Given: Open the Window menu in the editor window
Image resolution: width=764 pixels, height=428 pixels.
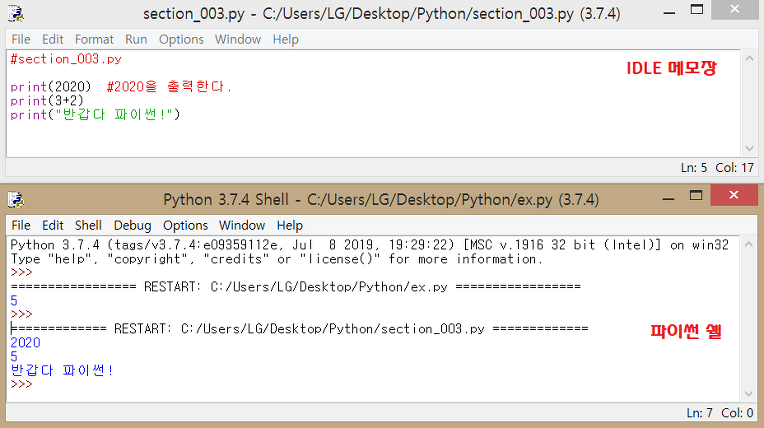Looking at the screenshot, I should pyautogui.click(x=238, y=39).
